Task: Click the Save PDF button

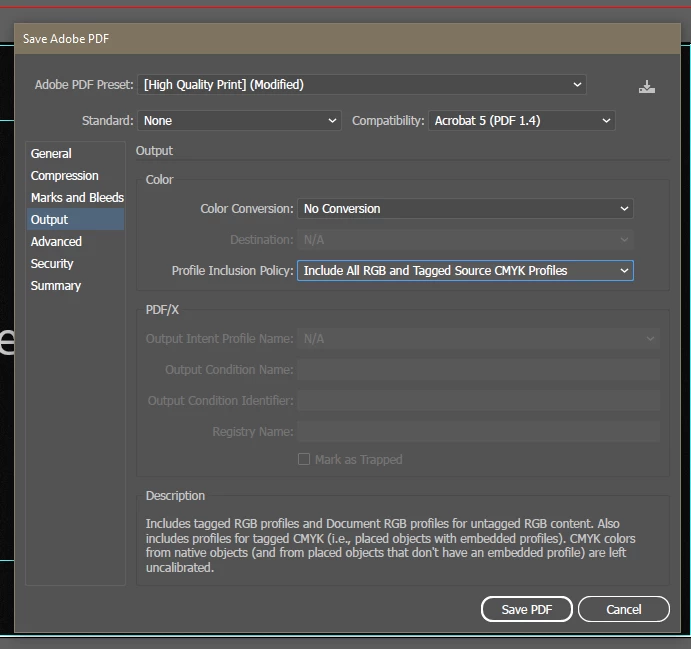Action: [527, 609]
